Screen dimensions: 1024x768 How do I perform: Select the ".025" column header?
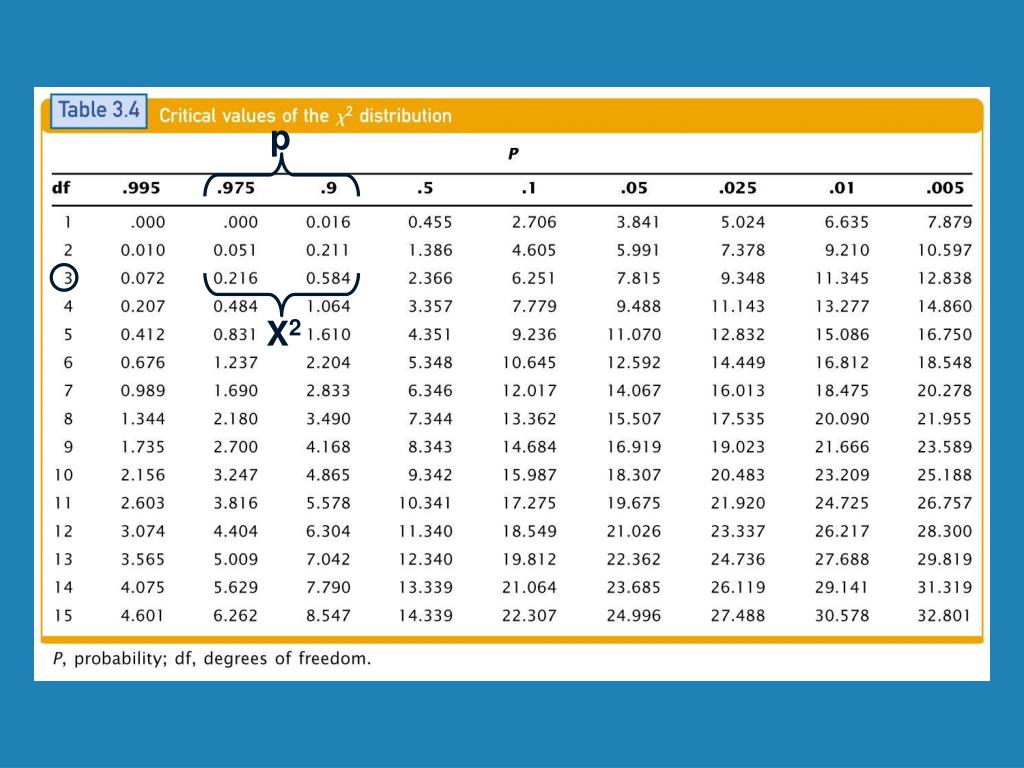click(x=737, y=189)
